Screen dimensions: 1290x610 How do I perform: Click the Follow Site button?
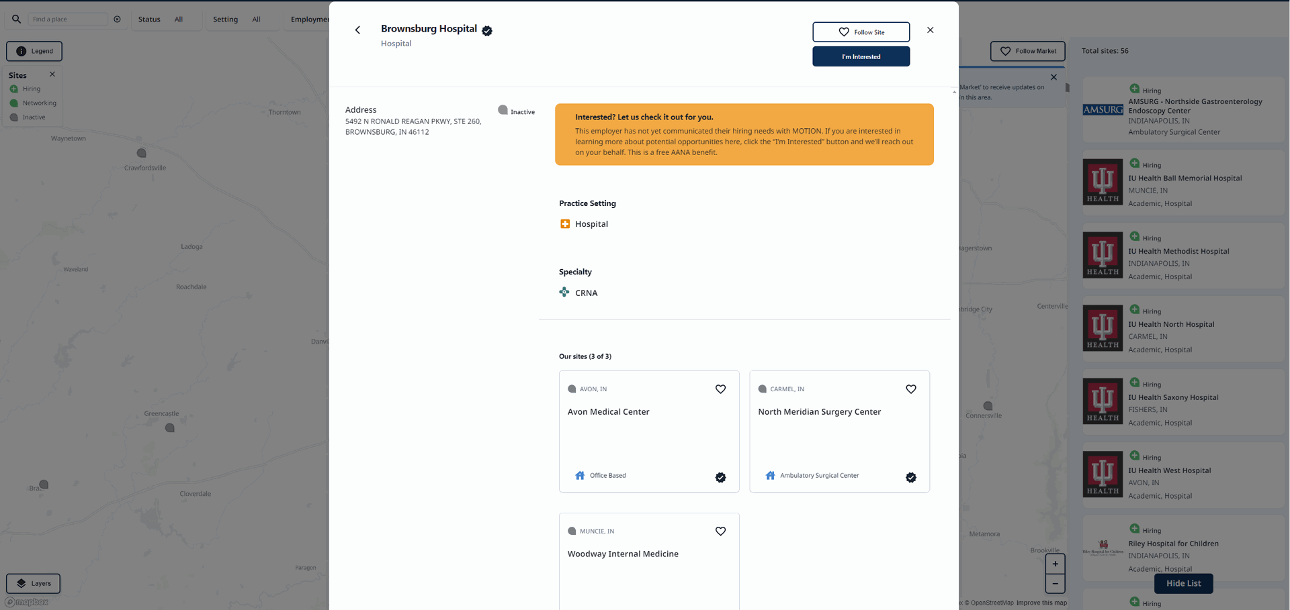pyautogui.click(x=861, y=32)
